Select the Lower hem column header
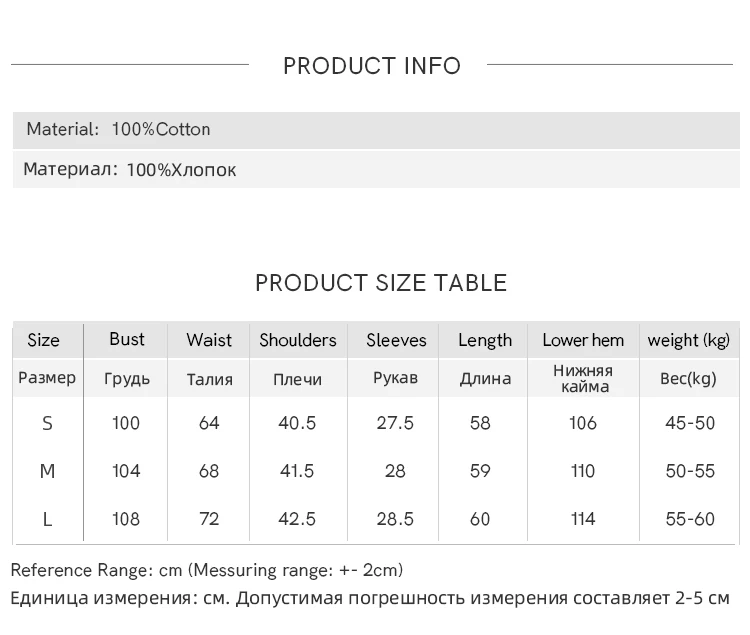Screen dimensions: 750x635 pos(583,340)
